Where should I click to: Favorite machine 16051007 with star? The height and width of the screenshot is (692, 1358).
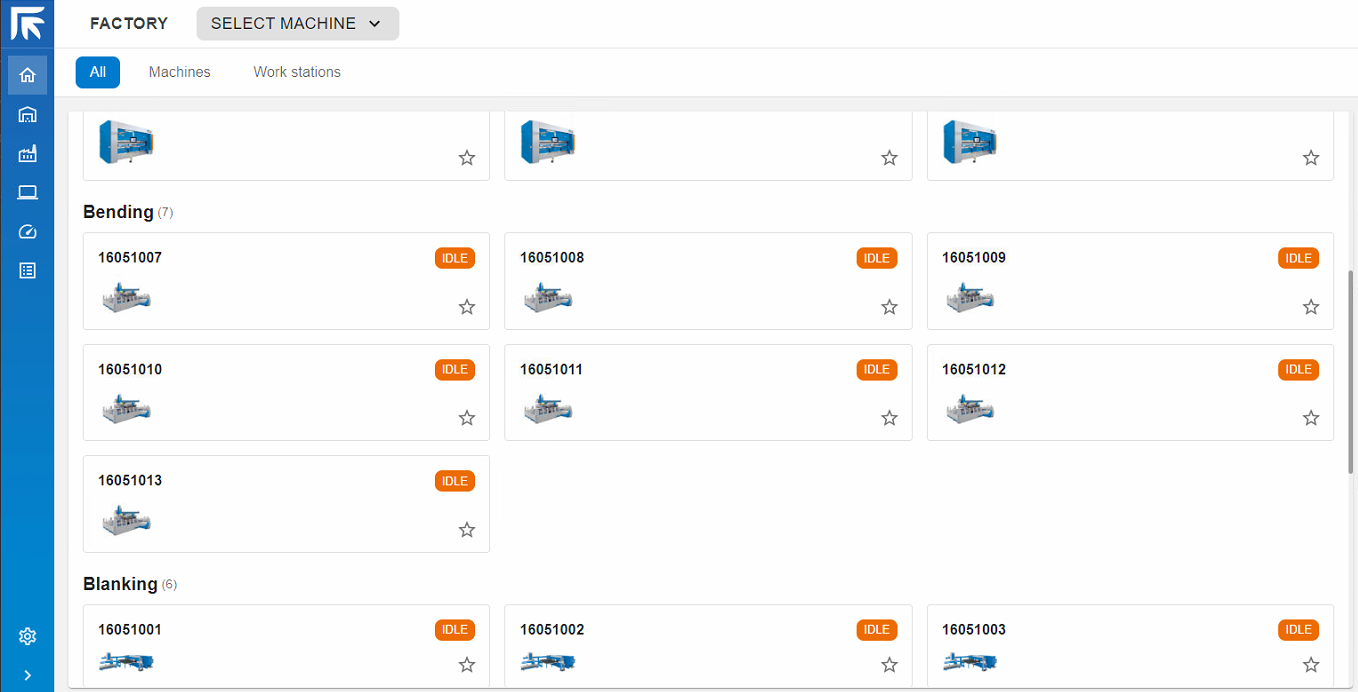[467, 307]
